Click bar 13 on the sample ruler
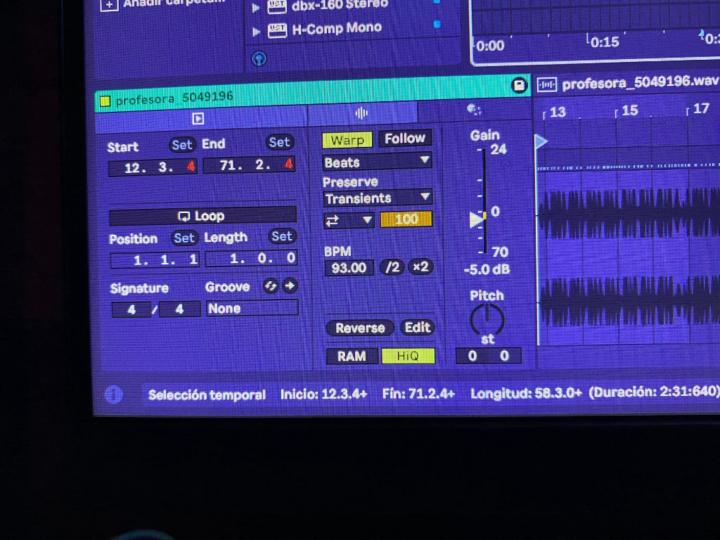Viewport: 720px width, 540px height. [557, 112]
